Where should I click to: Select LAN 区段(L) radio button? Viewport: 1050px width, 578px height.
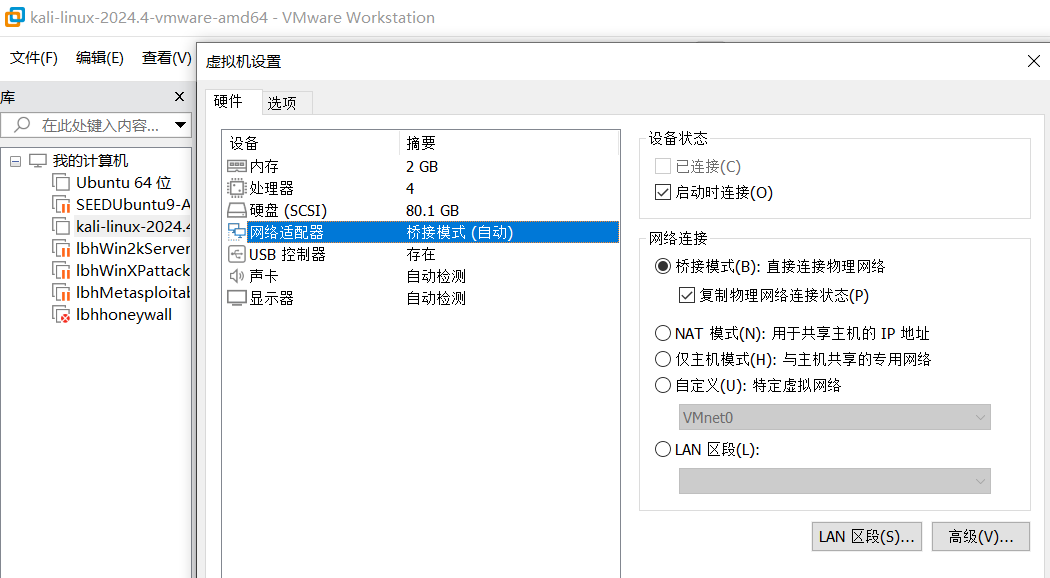pyautogui.click(x=663, y=449)
